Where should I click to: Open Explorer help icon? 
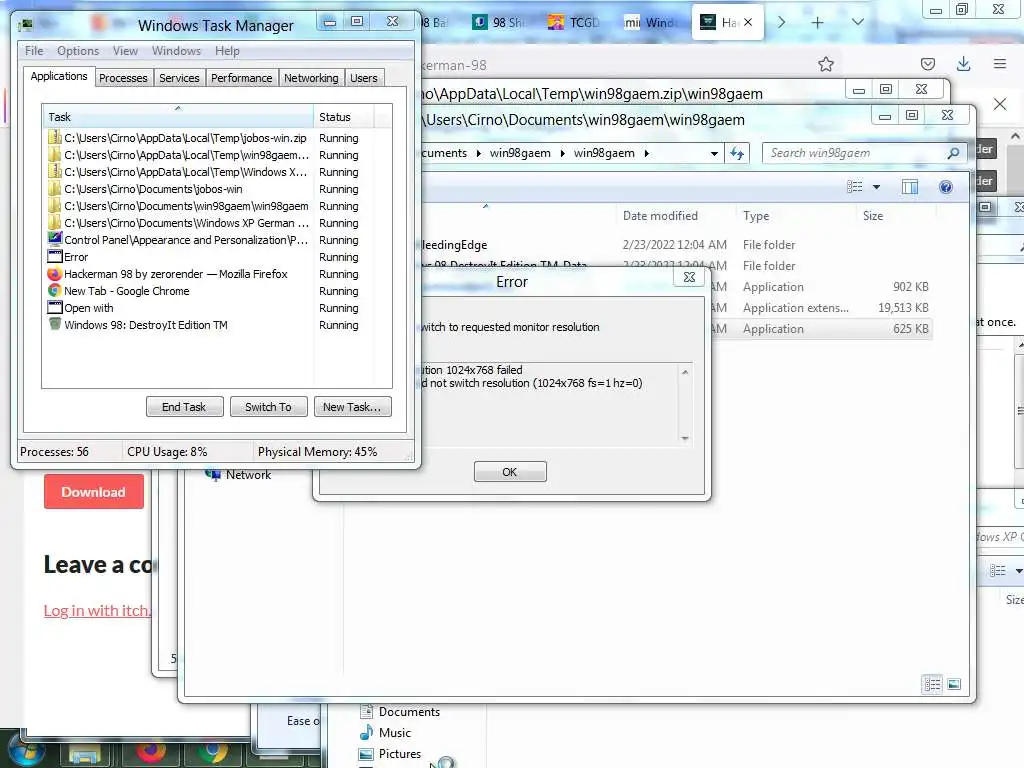(946, 187)
